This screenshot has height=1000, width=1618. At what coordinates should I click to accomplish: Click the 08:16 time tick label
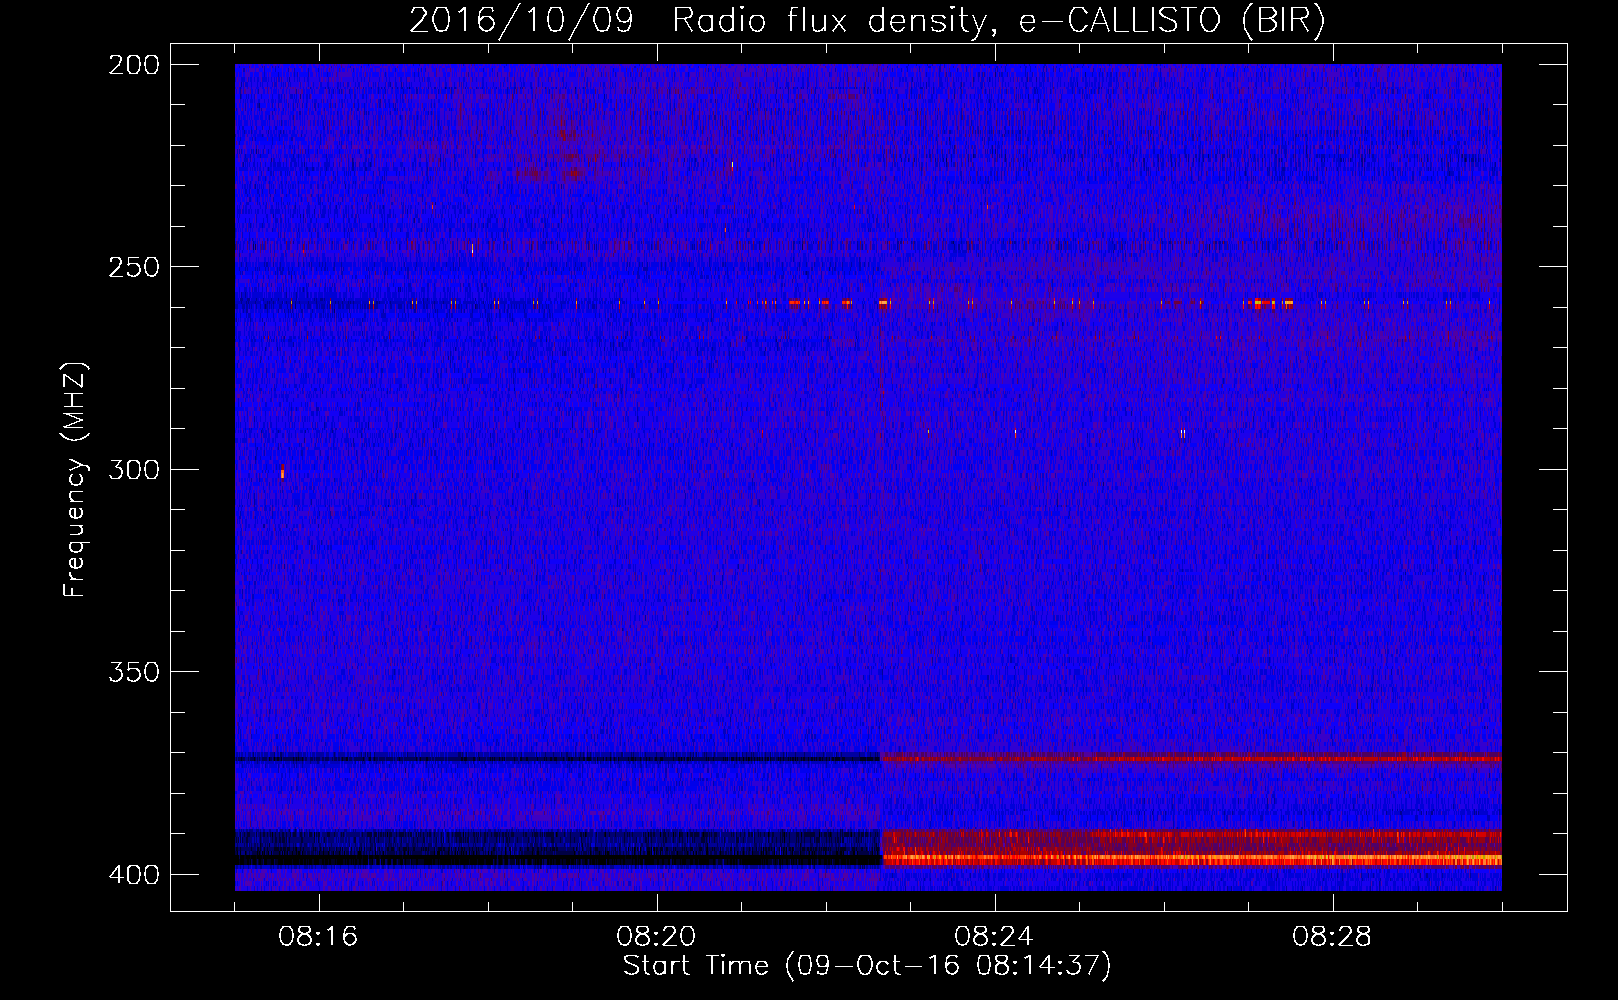[318, 937]
